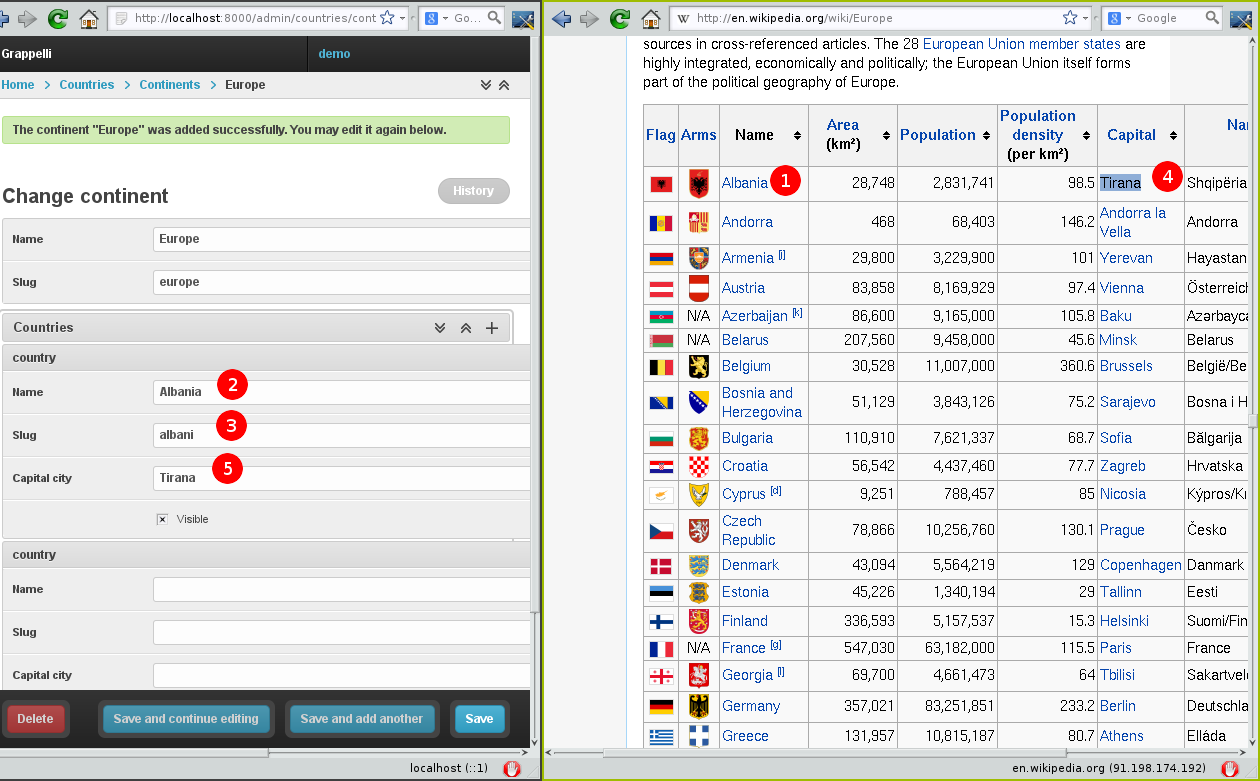Screen dimensions: 1260x781
Task: Click Bulgaria coat of arms image
Action: 698,438
